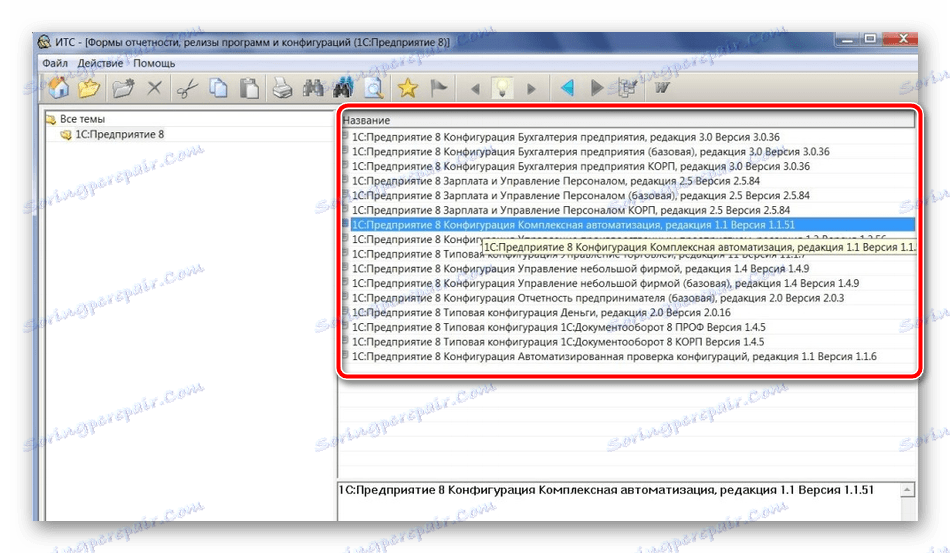Click the tree structure toolbar icon

pyautogui.click(x=626, y=88)
